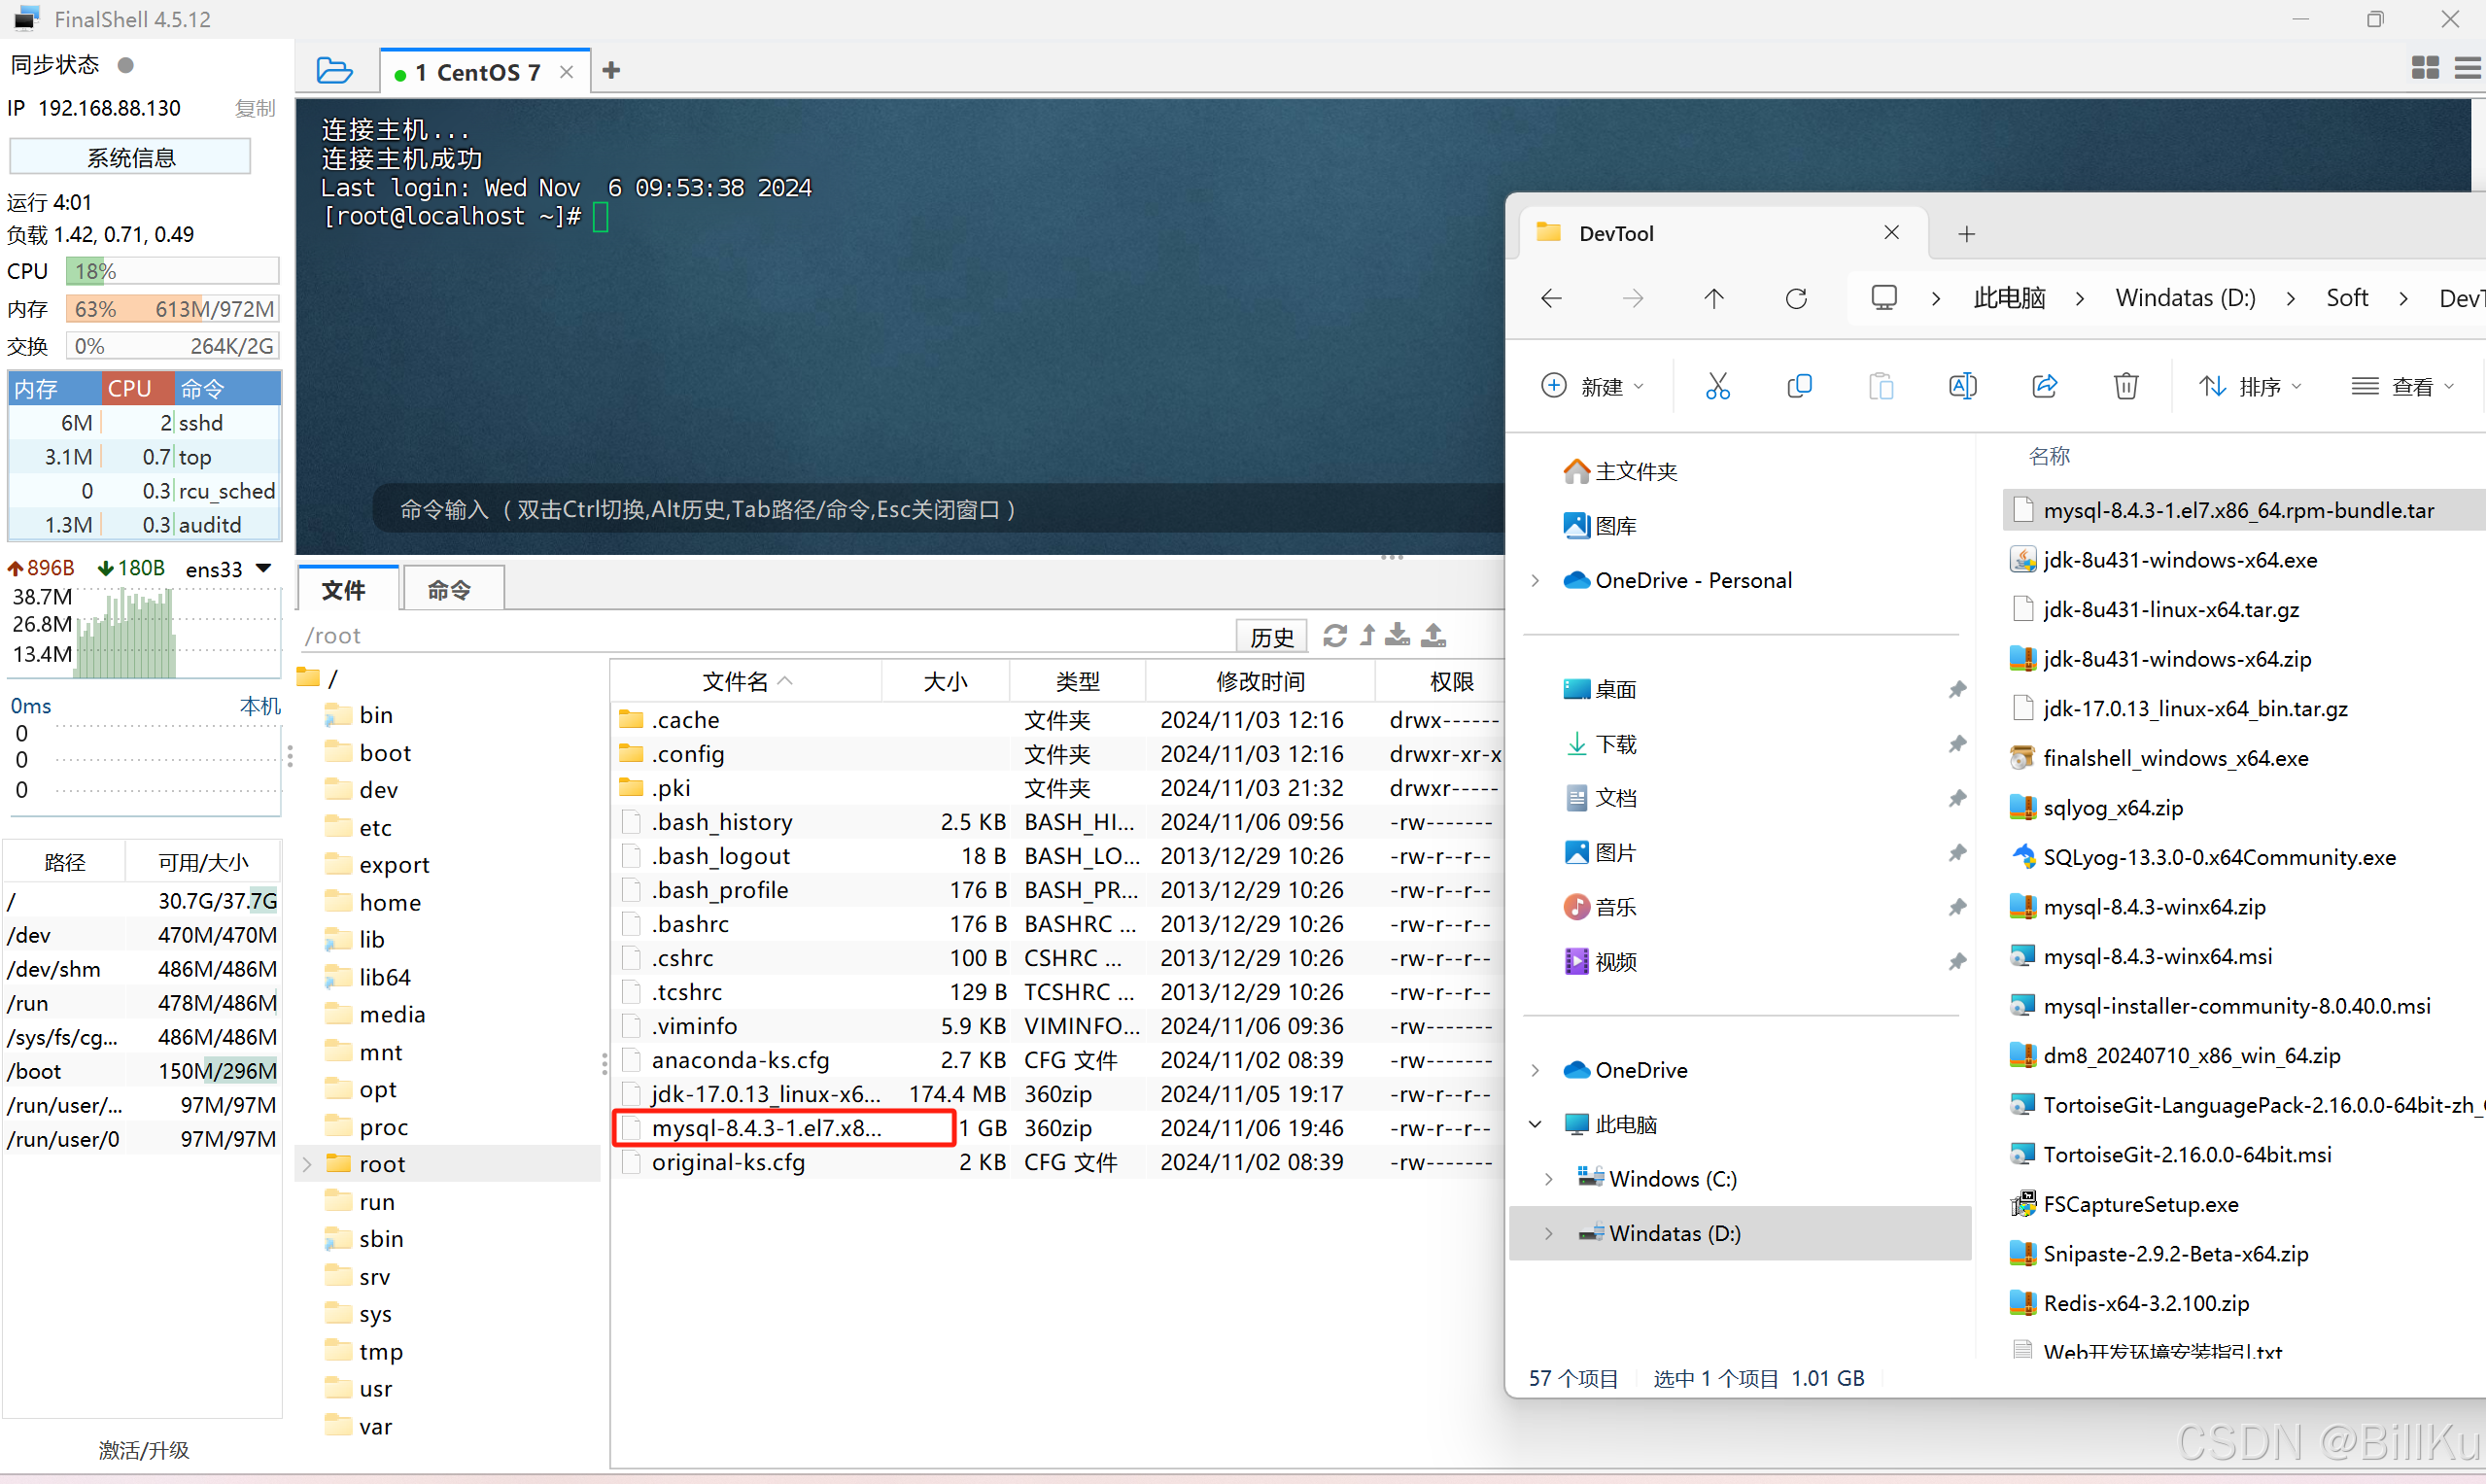Open the 排序 sort dropdown
The width and height of the screenshot is (2486, 1484).
2250,386
